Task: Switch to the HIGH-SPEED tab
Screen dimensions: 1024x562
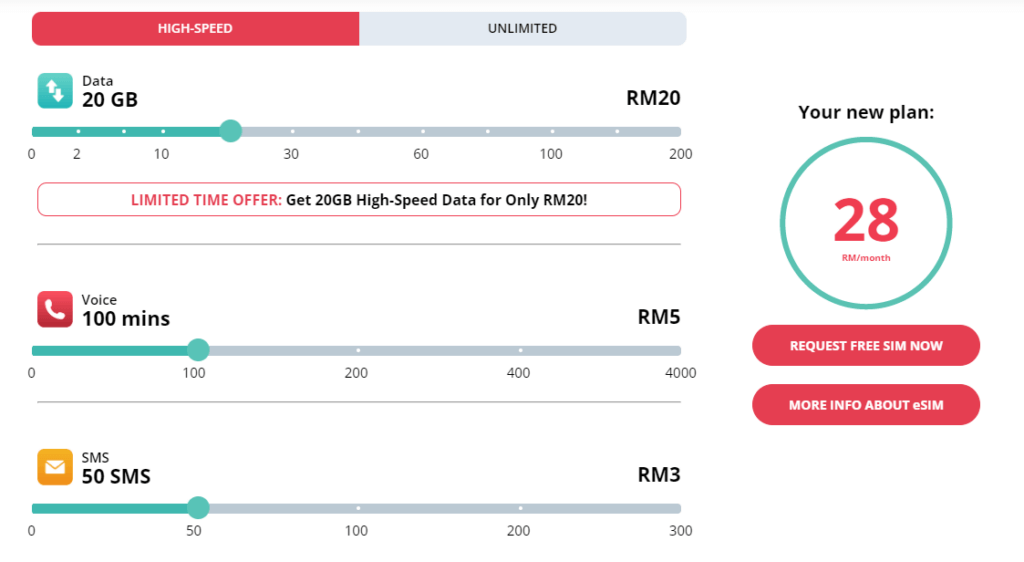Action: pyautogui.click(x=195, y=28)
